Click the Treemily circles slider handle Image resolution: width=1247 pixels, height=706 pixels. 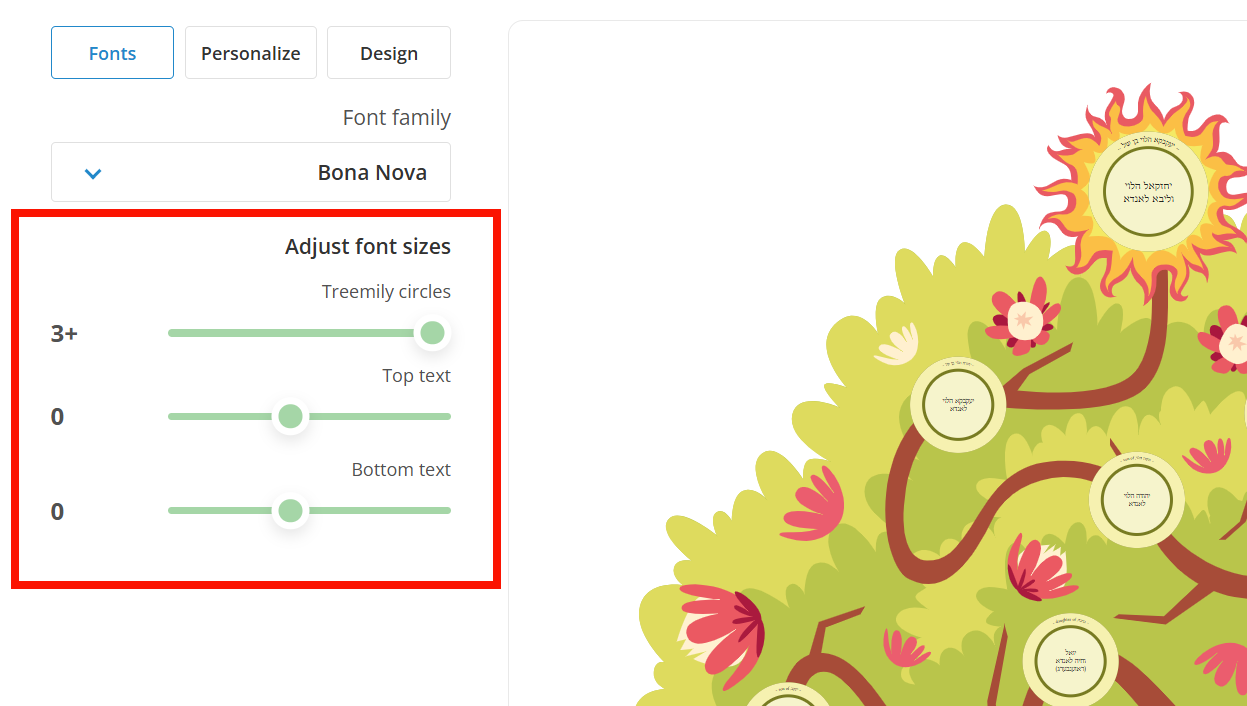pos(432,333)
